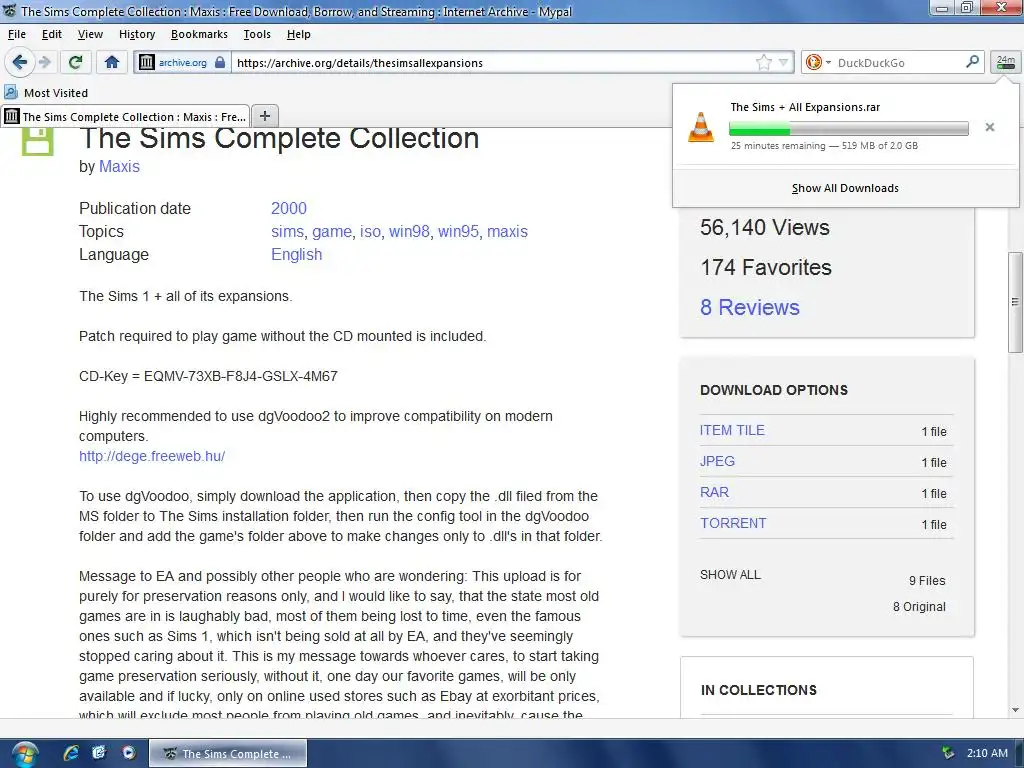Launch Internet Explorer from taskbar
Screen dimensions: 1024x768
click(71, 753)
